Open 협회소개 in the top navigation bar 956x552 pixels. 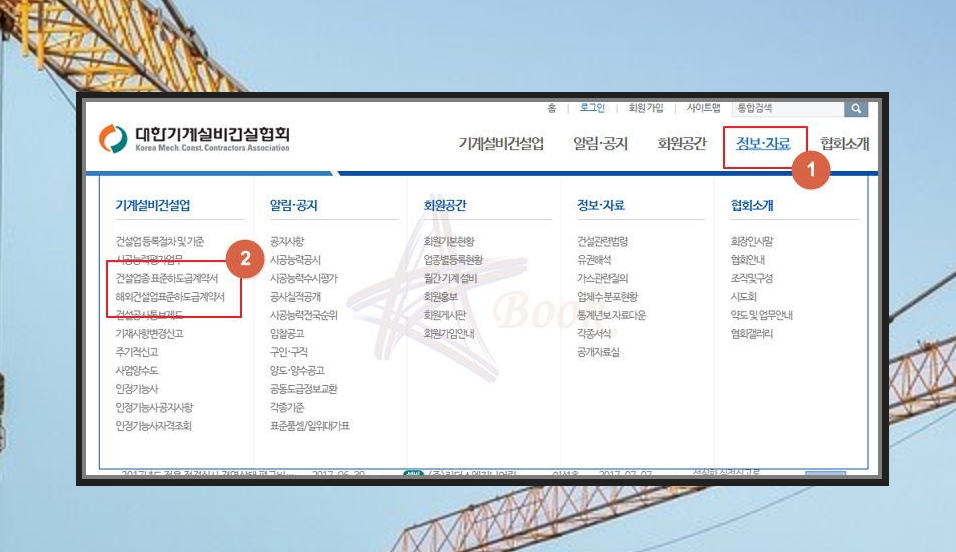click(x=844, y=143)
